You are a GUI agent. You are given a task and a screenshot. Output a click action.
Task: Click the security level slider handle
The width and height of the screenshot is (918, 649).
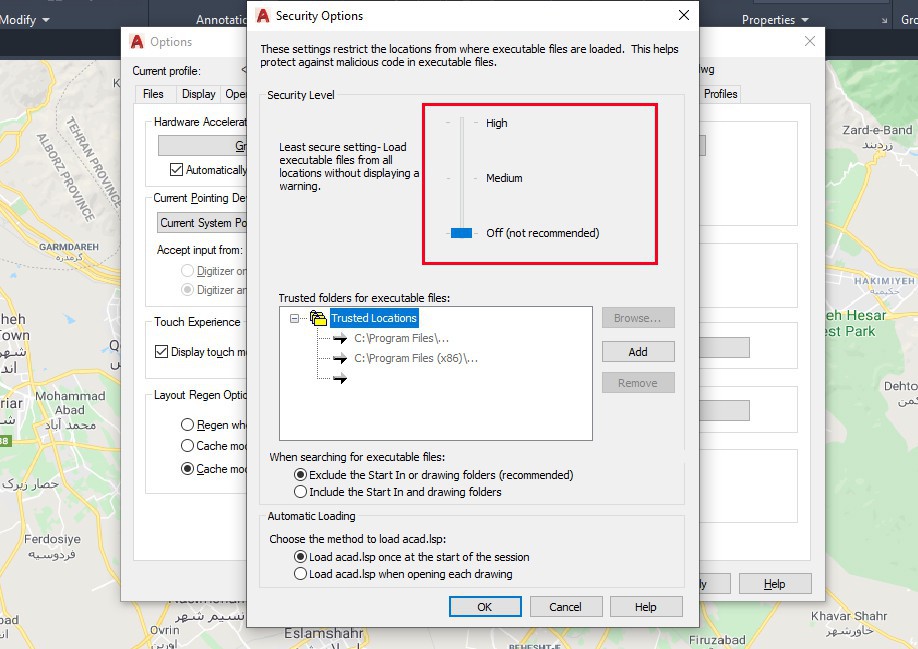pyautogui.click(x=461, y=233)
